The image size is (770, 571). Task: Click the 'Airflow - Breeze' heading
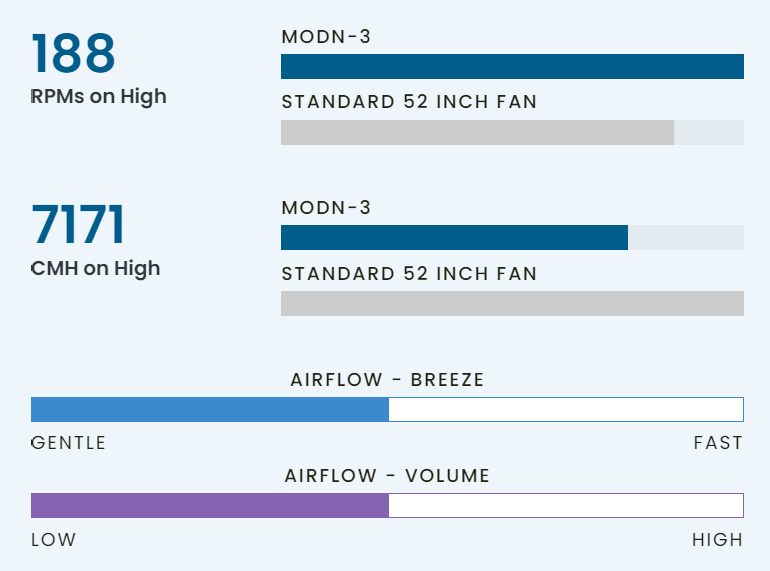pyautogui.click(x=387, y=380)
